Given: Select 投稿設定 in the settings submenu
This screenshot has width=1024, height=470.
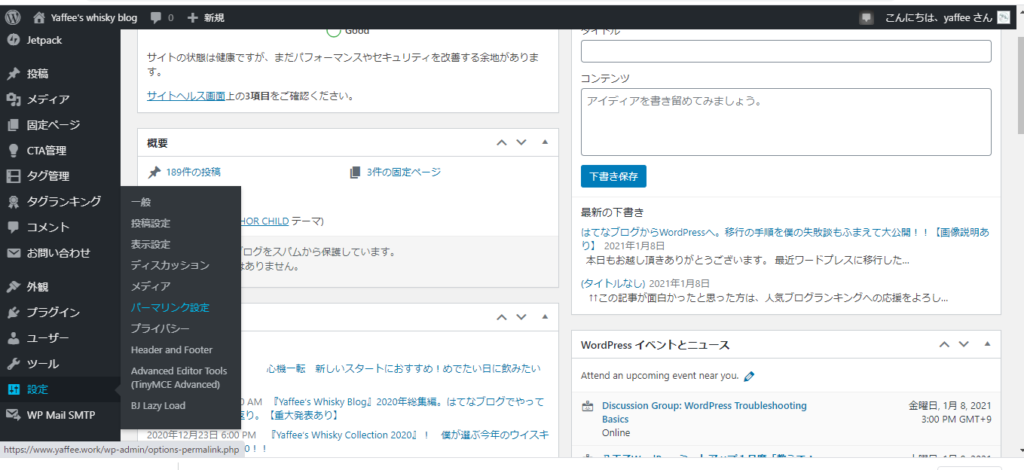Looking at the screenshot, I should 150,223.
